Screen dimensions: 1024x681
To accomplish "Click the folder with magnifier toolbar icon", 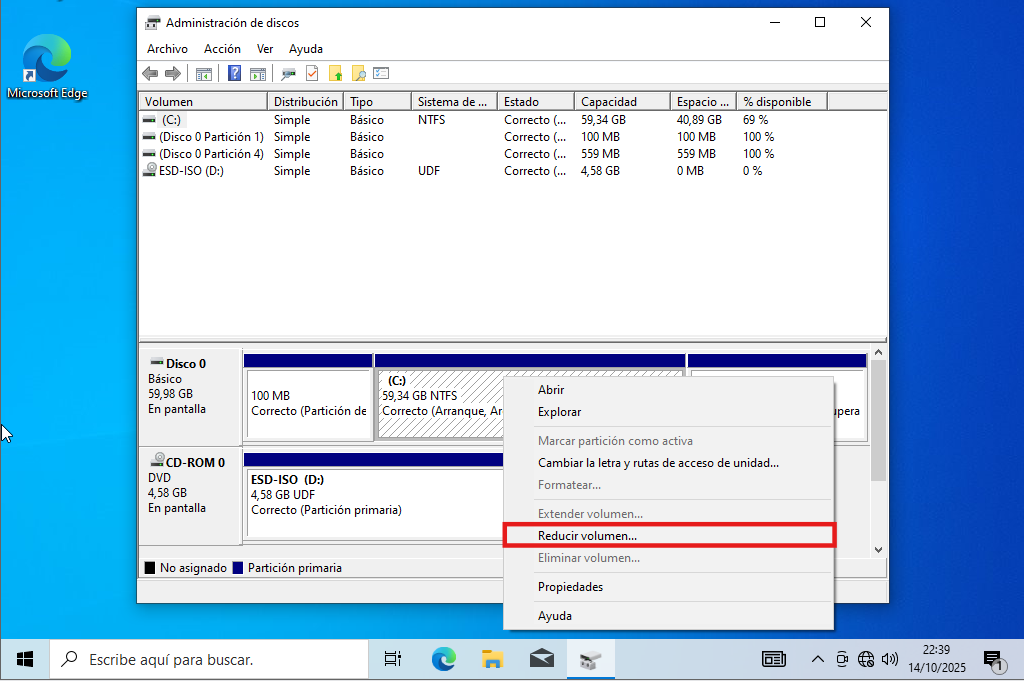I will [x=358, y=73].
